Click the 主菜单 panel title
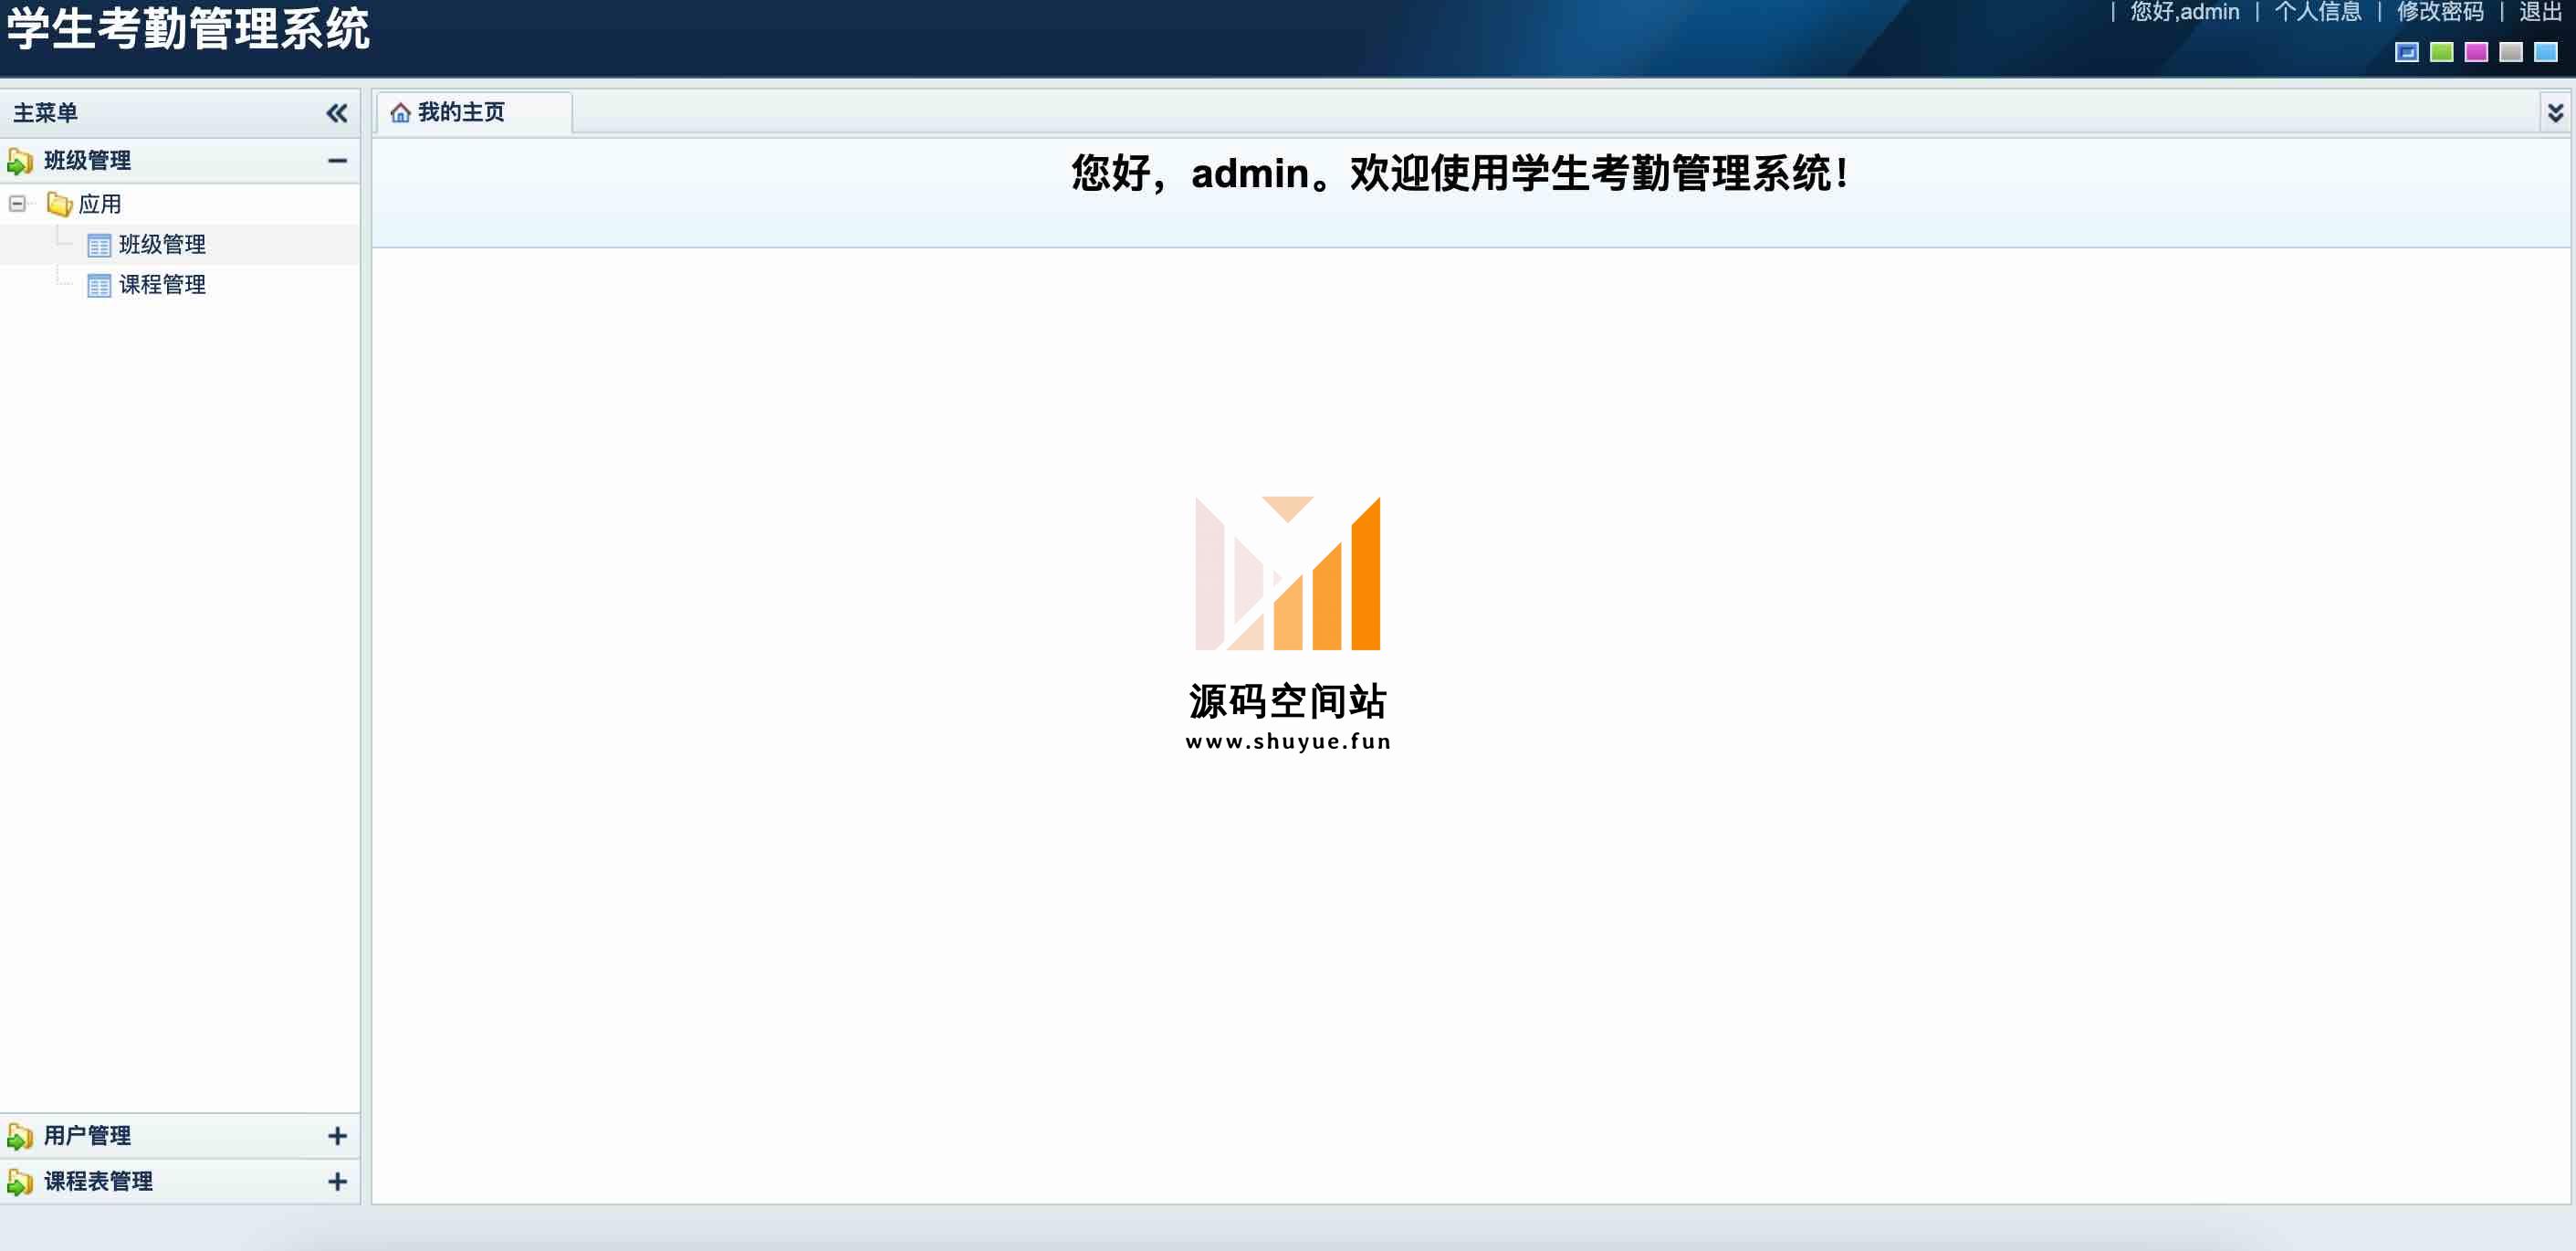 coord(45,113)
